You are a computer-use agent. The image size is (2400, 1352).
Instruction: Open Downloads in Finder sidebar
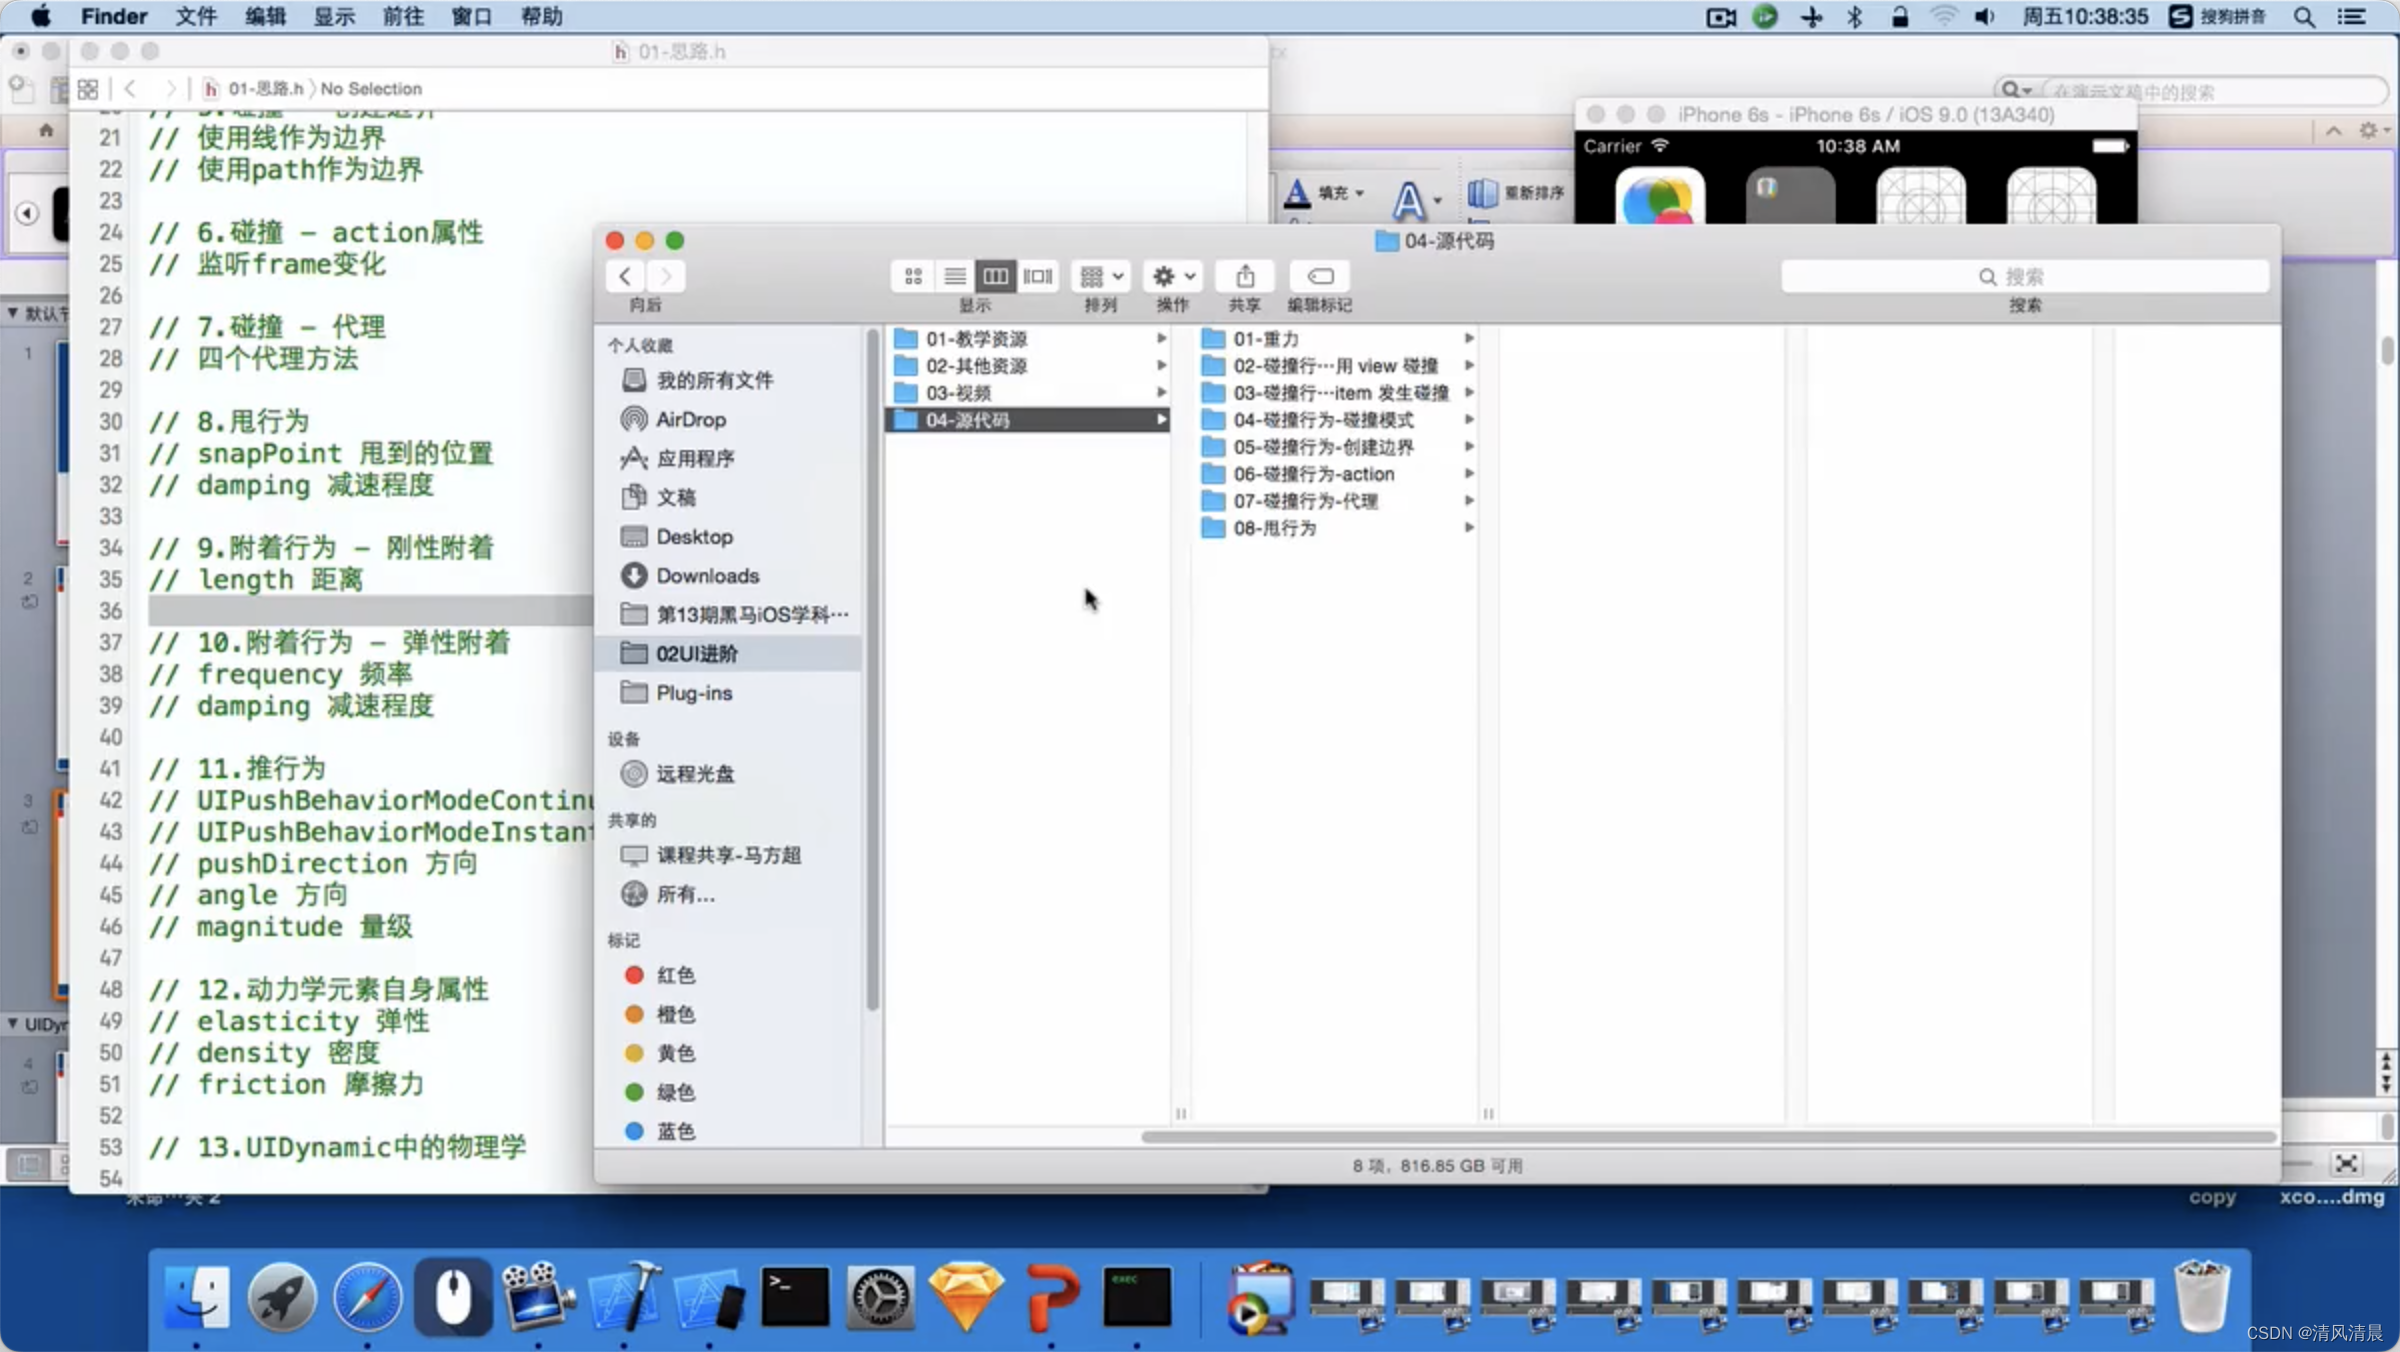click(x=707, y=575)
